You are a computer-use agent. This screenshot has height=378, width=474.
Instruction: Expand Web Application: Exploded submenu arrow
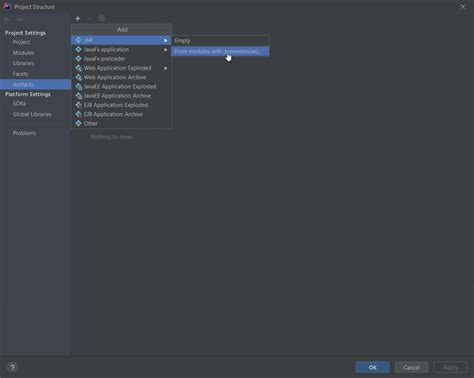pos(165,68)
